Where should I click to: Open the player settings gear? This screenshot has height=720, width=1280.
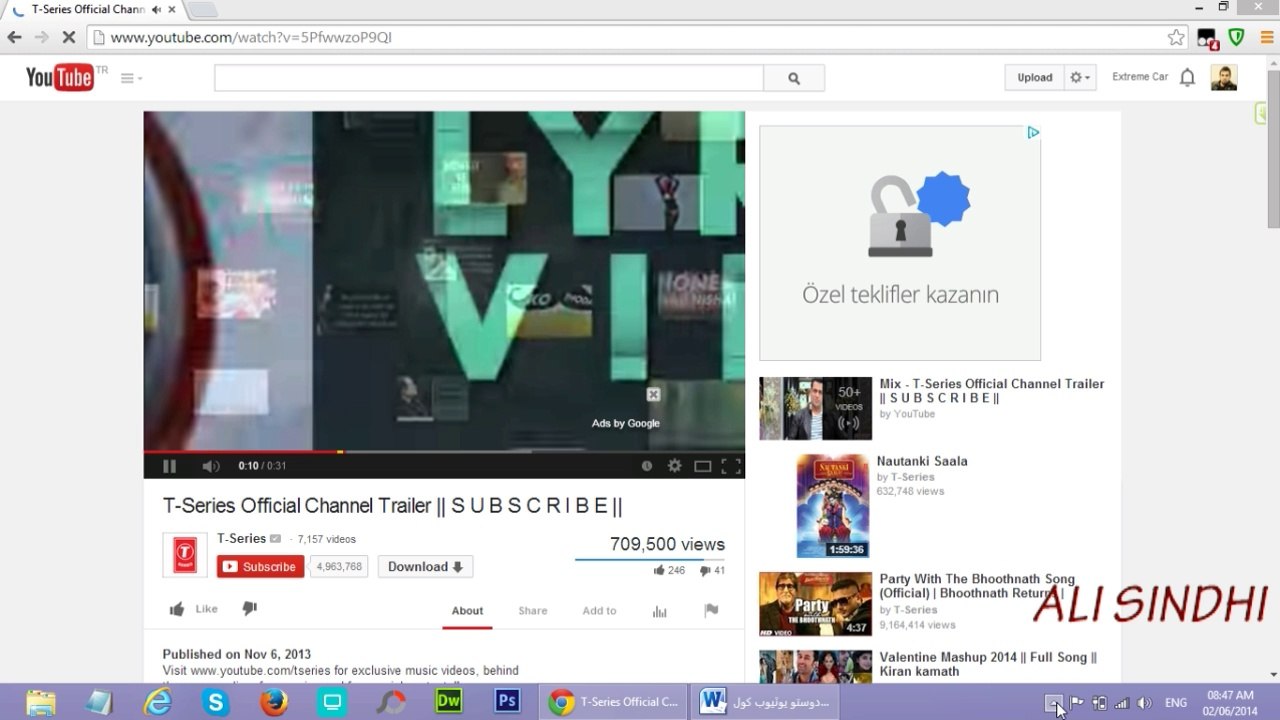675,466
